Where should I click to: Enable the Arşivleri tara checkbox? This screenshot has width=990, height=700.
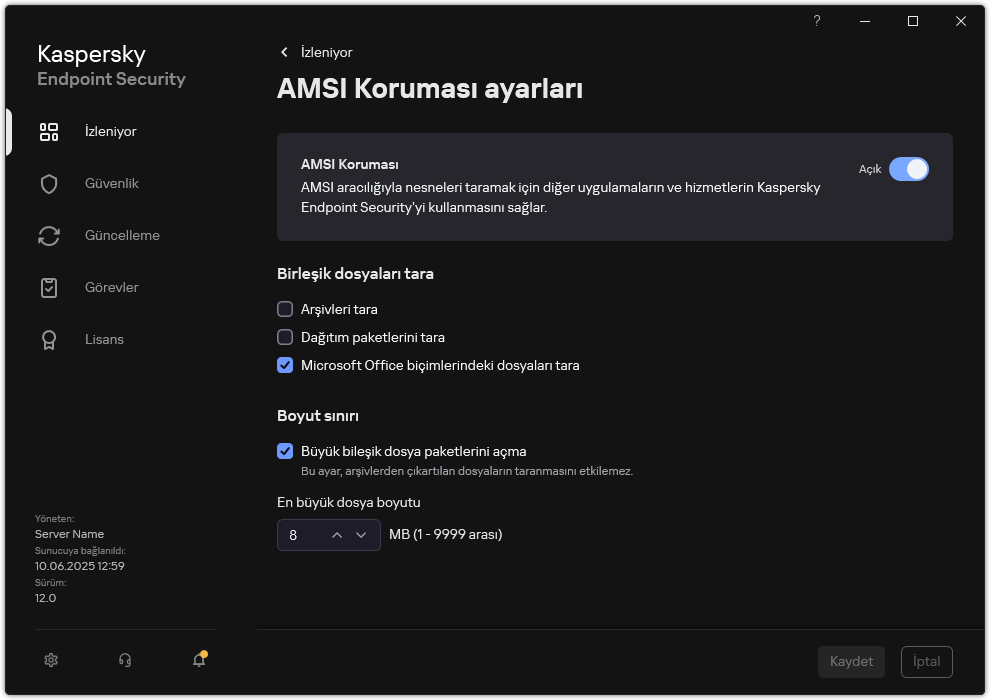pyautogui.click(x=285, y=309)
